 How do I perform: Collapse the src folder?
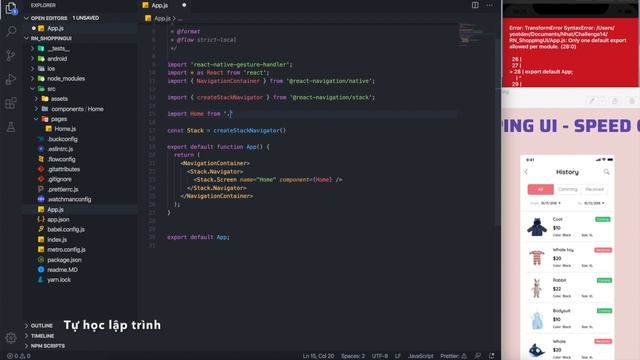(33, 89)
